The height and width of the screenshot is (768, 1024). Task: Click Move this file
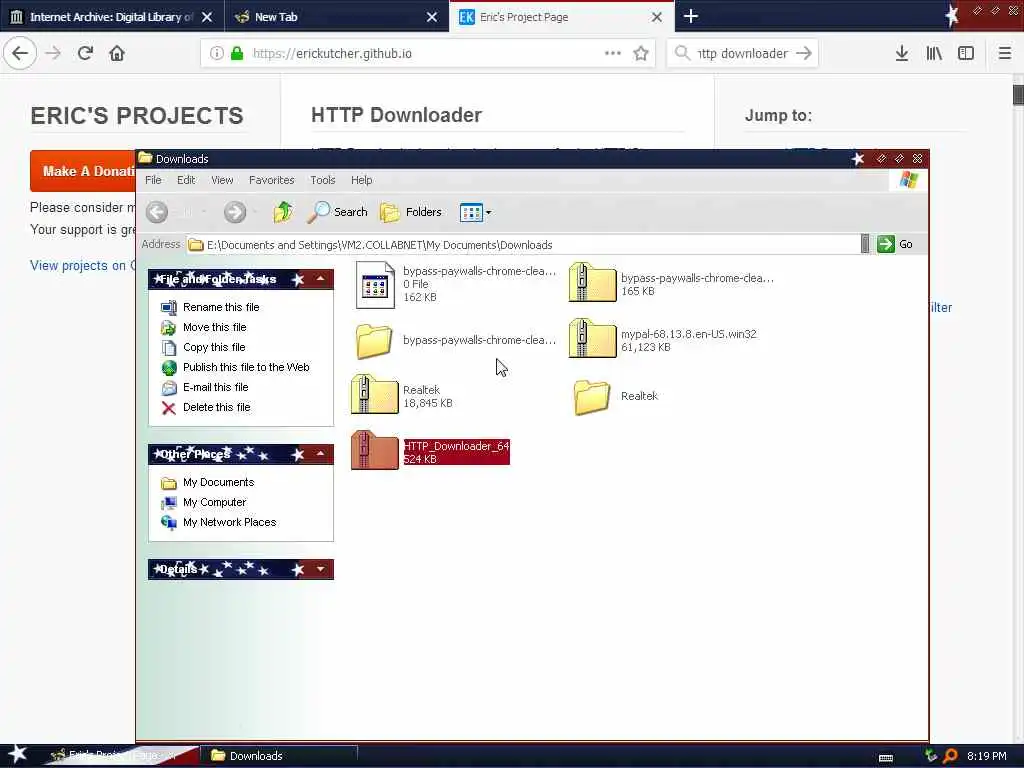(215, 327)
